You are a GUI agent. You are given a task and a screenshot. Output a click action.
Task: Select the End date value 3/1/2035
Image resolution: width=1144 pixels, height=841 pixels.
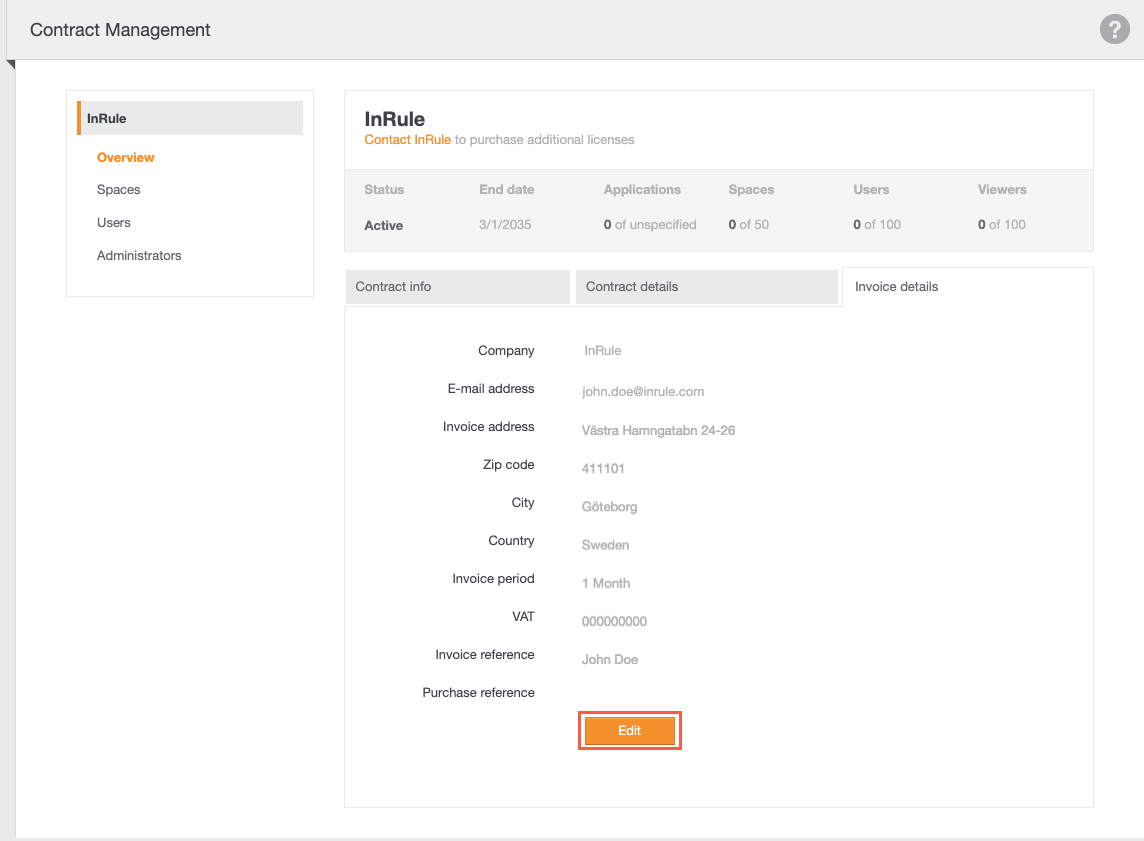(x=506, y=225)
